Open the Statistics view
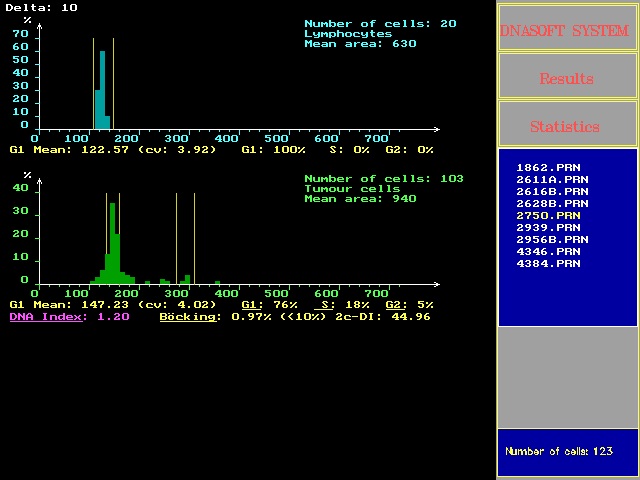Screen dimensions: 640x480 pos(566,126)
